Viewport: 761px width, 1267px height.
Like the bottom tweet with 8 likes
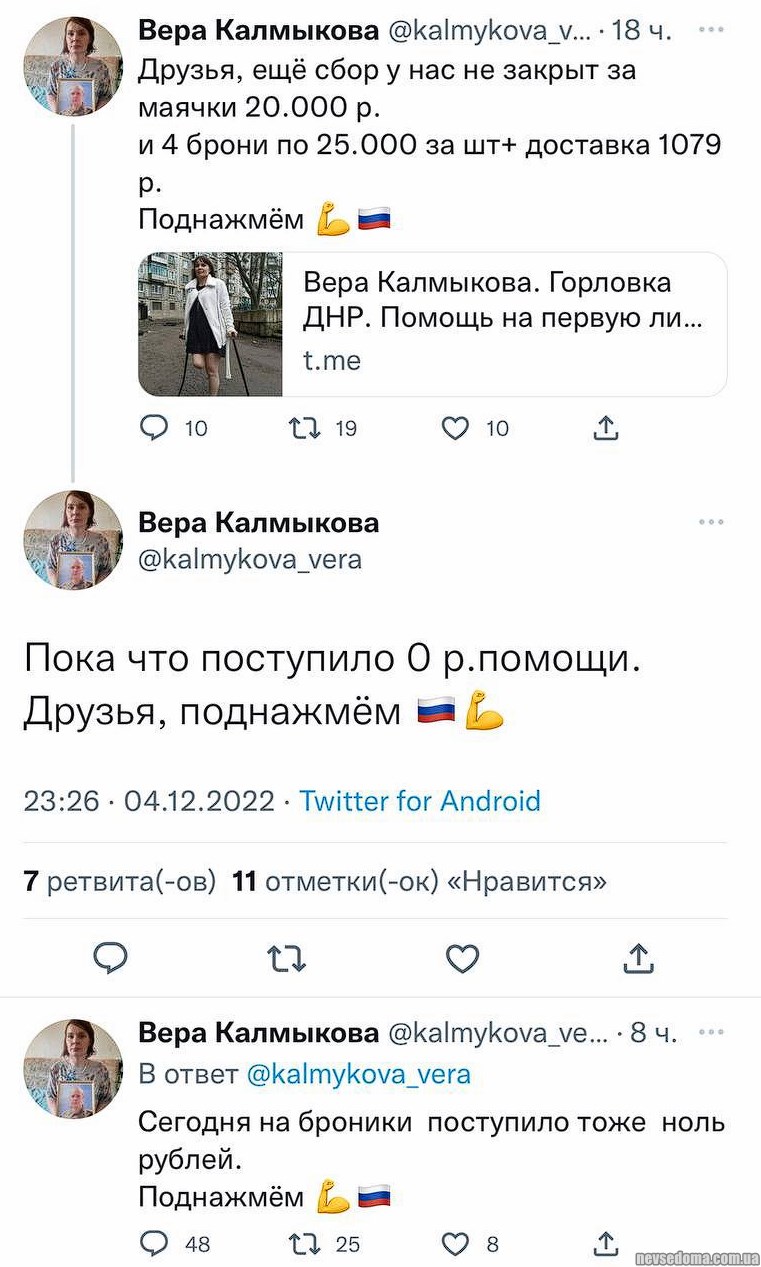click(455, 1243)
